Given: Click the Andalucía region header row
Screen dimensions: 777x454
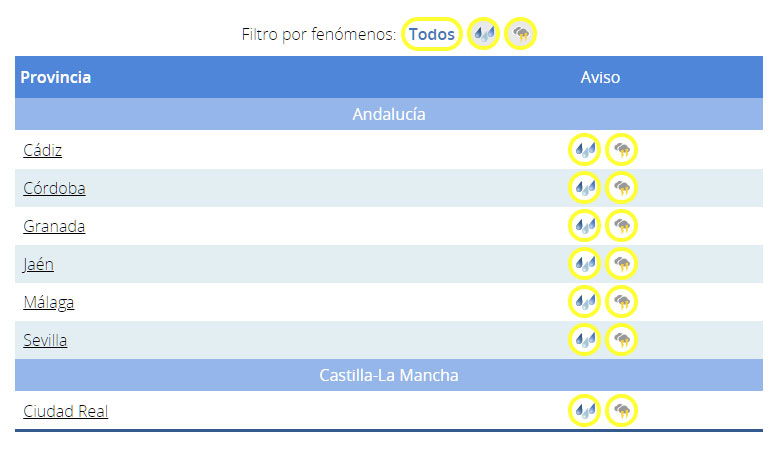Looking at the screenshot, I should tap(388, 114).
